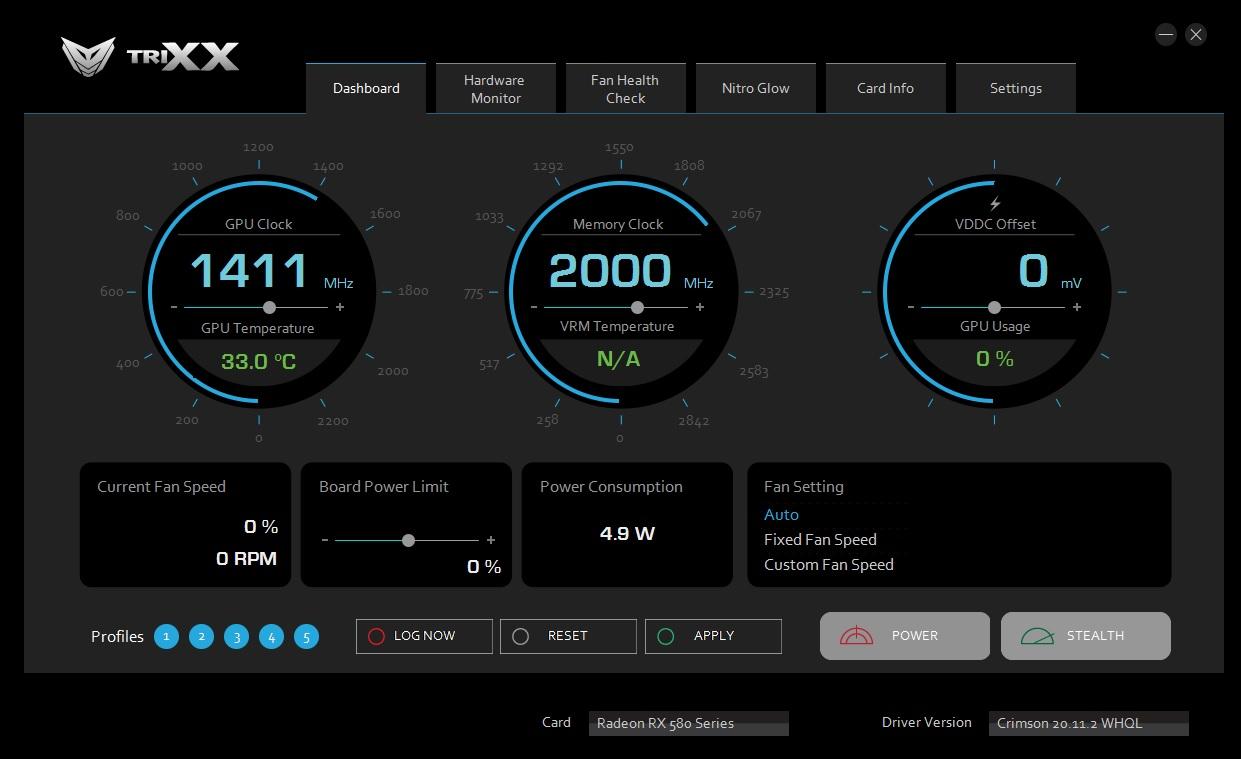
Task: Click the red circle icon on LOG NOW
Action: (376, 636)
